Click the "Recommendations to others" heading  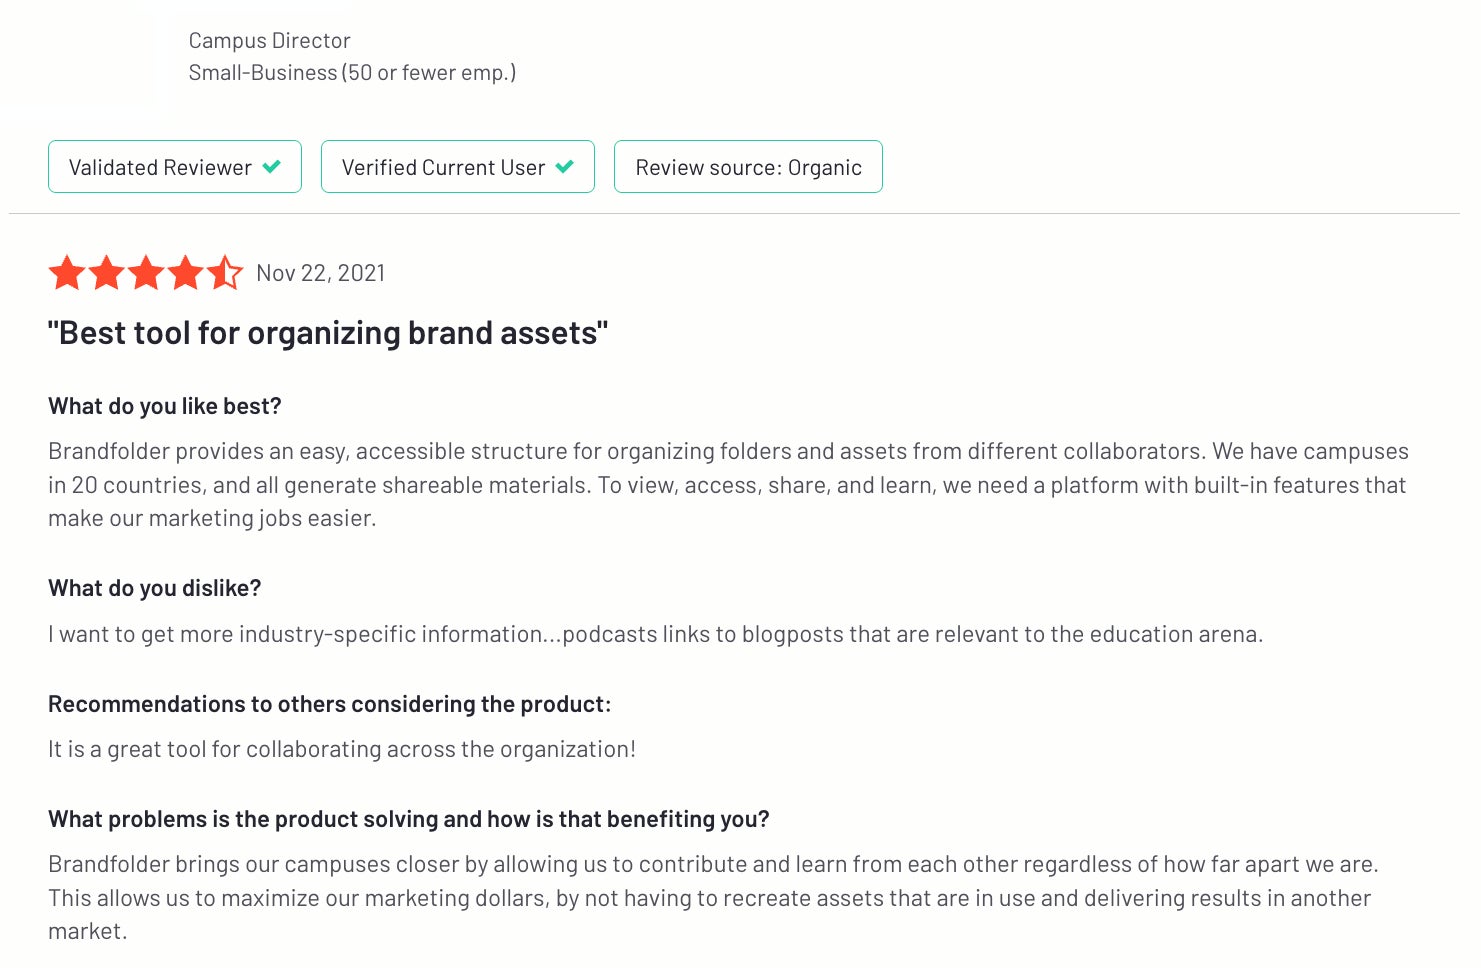[330, 704]
